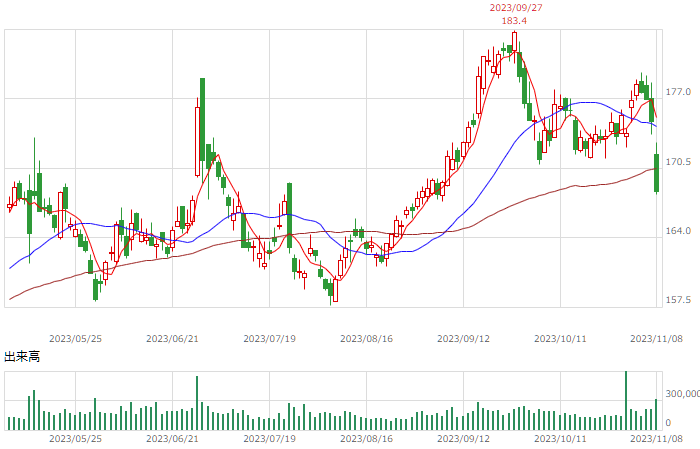Image resolution: width=700 pixels, height=449 pixels.
Task: Click the 2023/09/12 date under volume chart
Action: click(463, 439)
